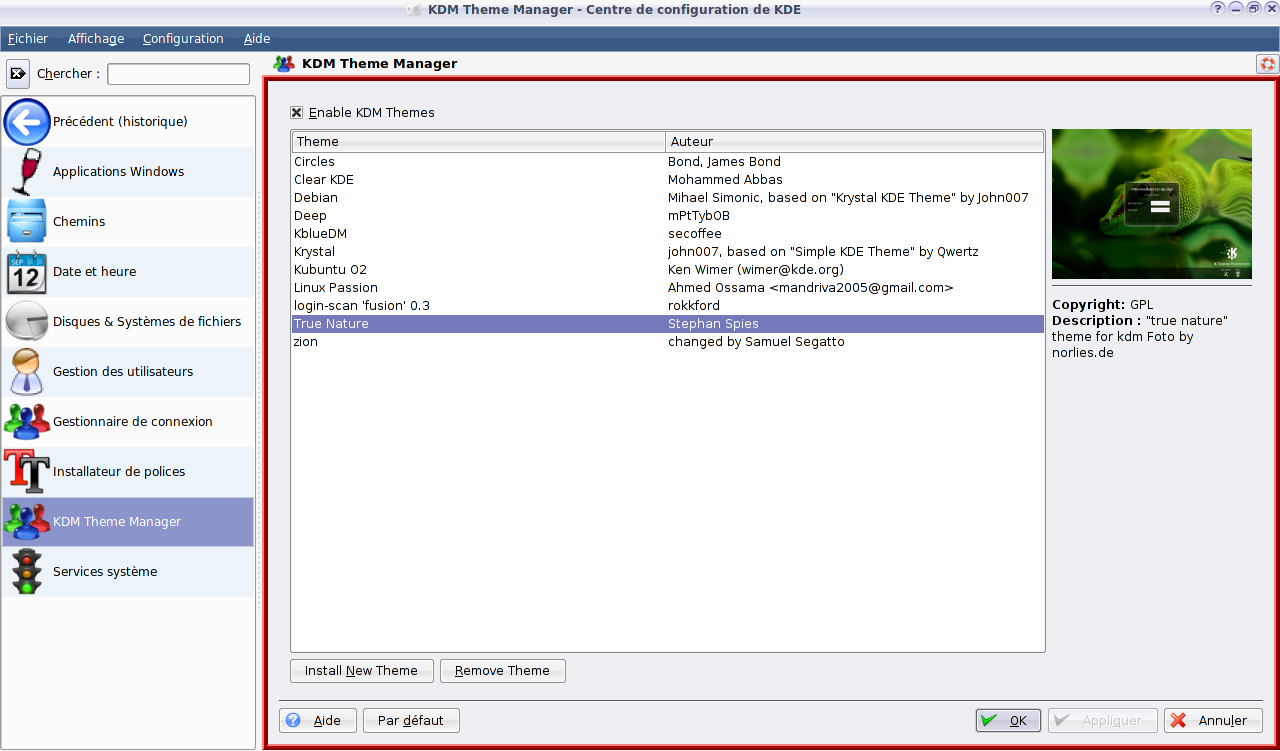Click author rokkford cell
Screen dimensions: 1280x751
[x=694, y=306]
